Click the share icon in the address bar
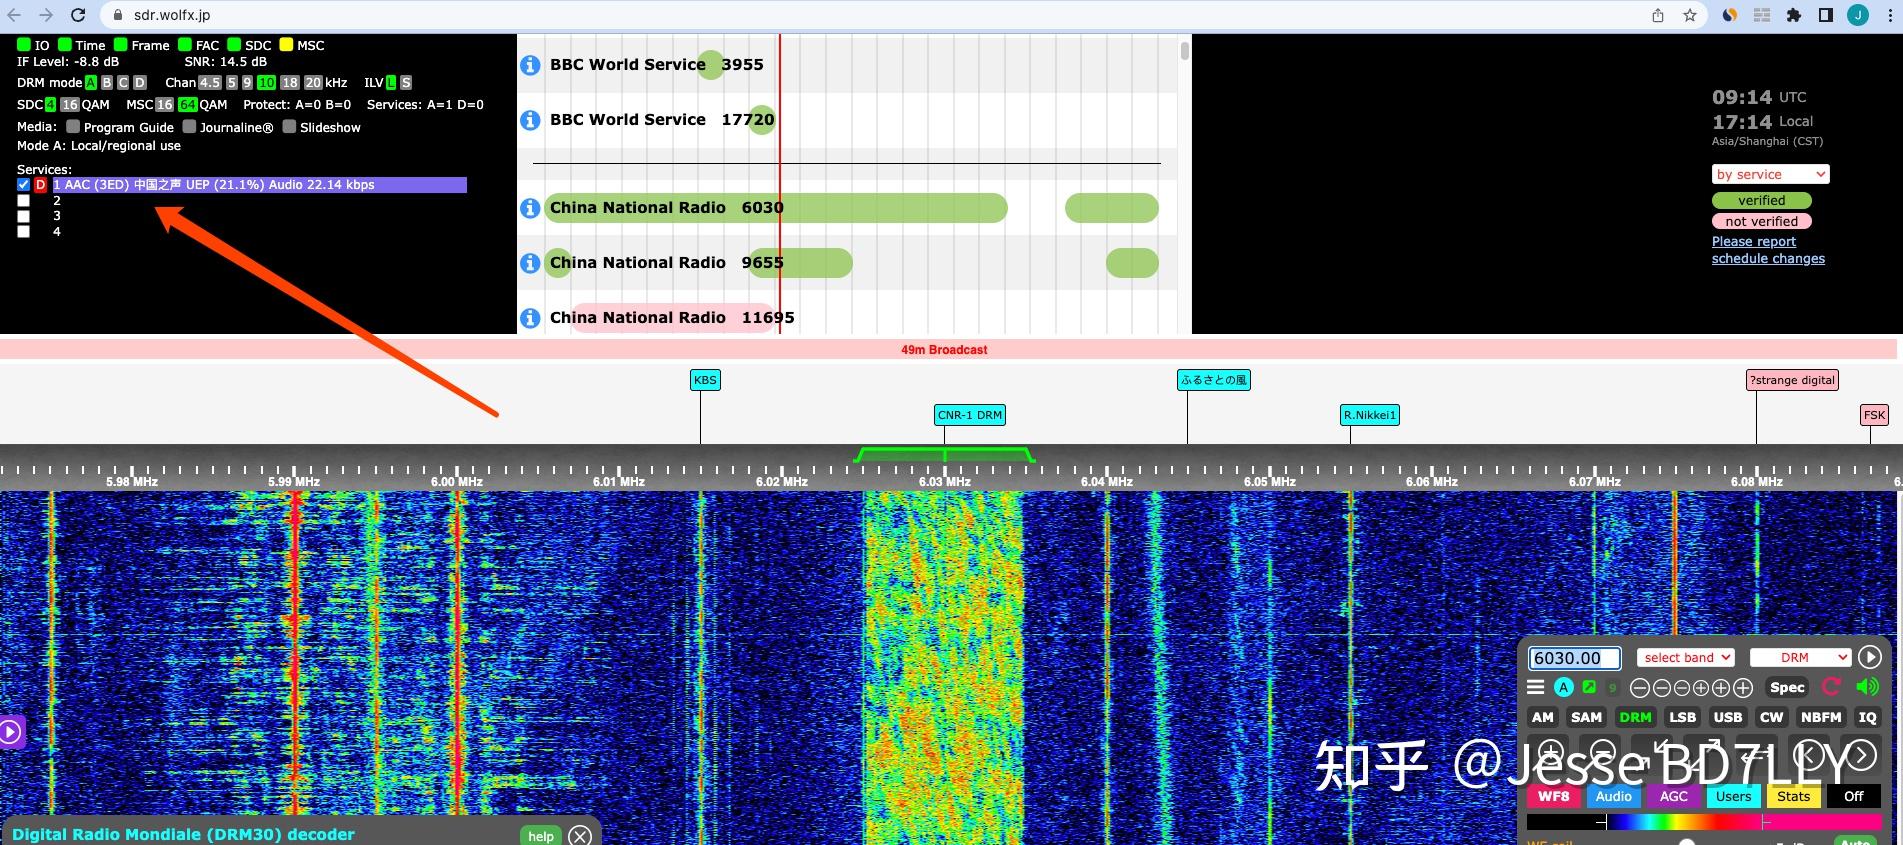This screenshot has width=1903, height=845. pos(1658,15)
